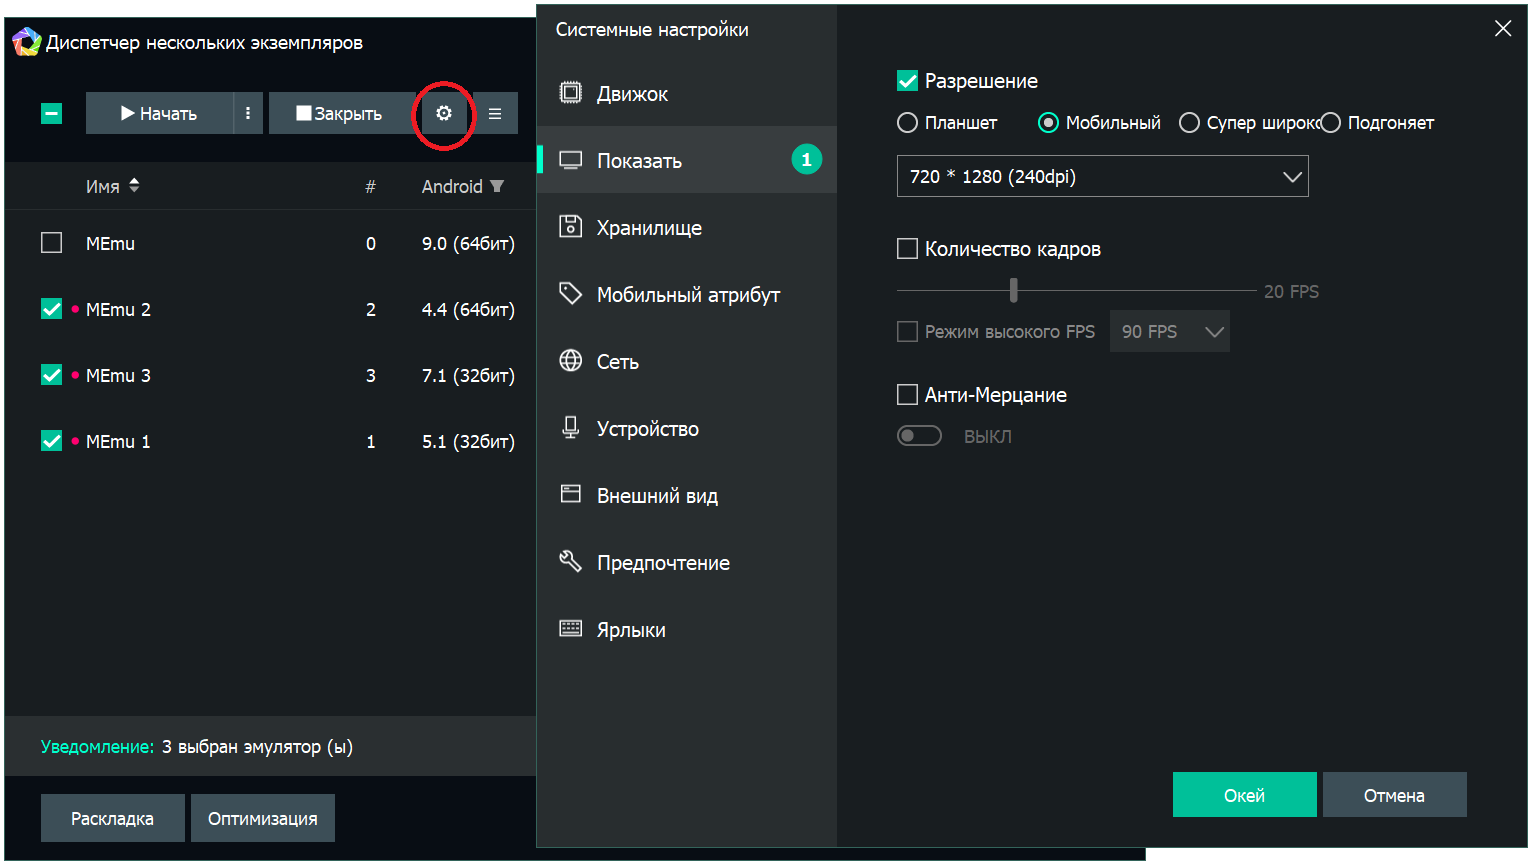The width and height of the screenshot is (1534, 863).
Task: Select the Планшет radio option
Action: click(x=907, y=123)
